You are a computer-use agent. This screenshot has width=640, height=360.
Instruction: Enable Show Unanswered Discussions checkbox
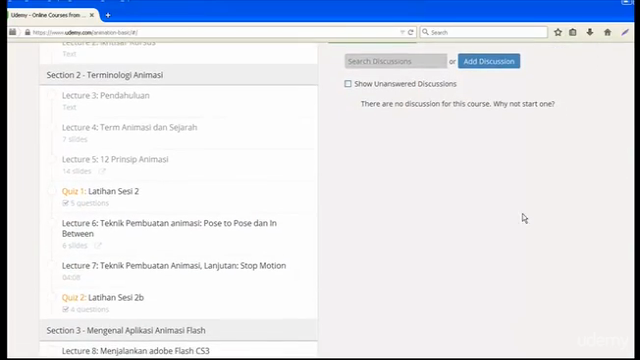tap(348, 84)
